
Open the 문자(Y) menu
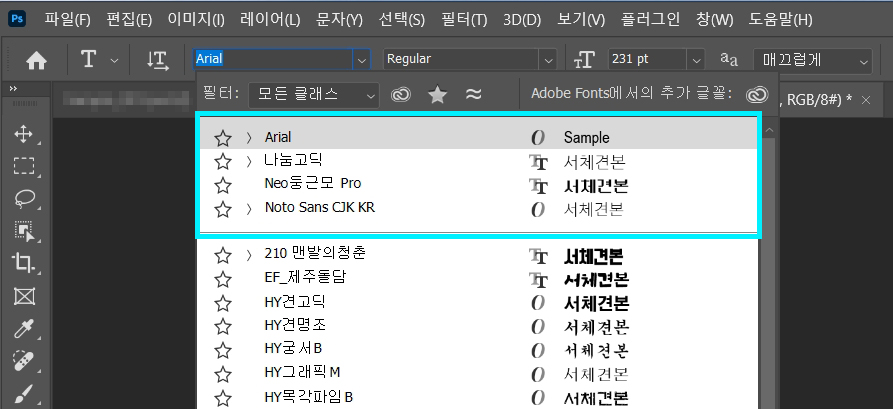coord(339,20)
